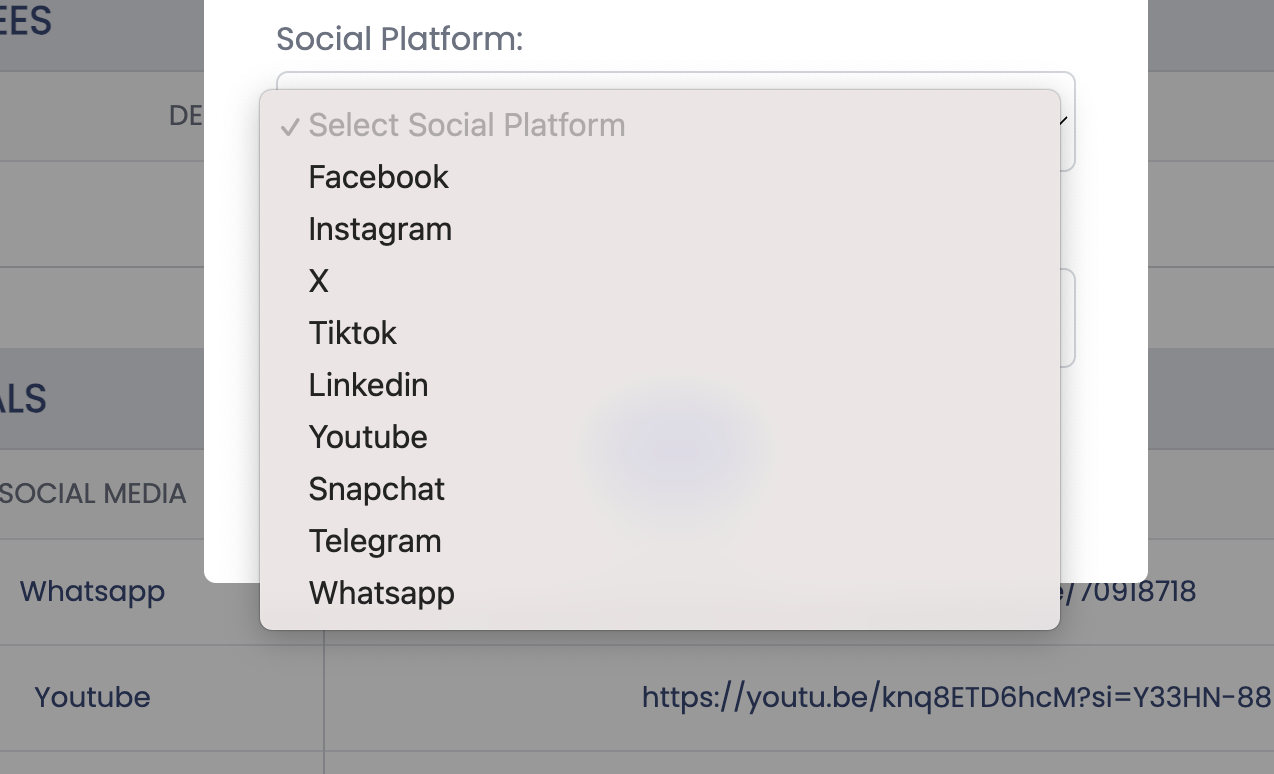Click the input field edge below platform select

(x=1070, y=318)
